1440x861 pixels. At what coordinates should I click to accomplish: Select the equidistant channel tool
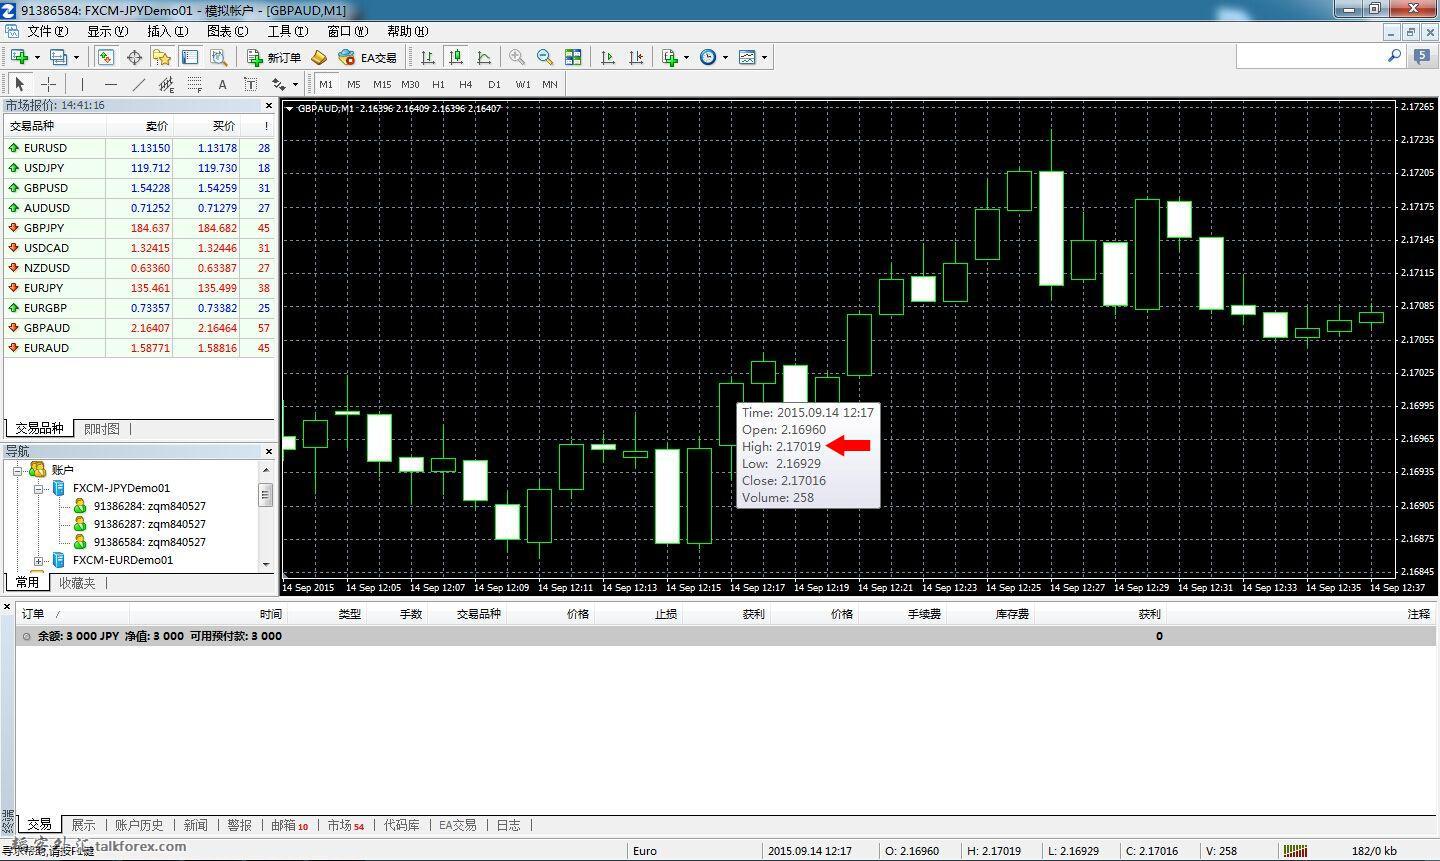pyautogui.click(x=166, y=84)
